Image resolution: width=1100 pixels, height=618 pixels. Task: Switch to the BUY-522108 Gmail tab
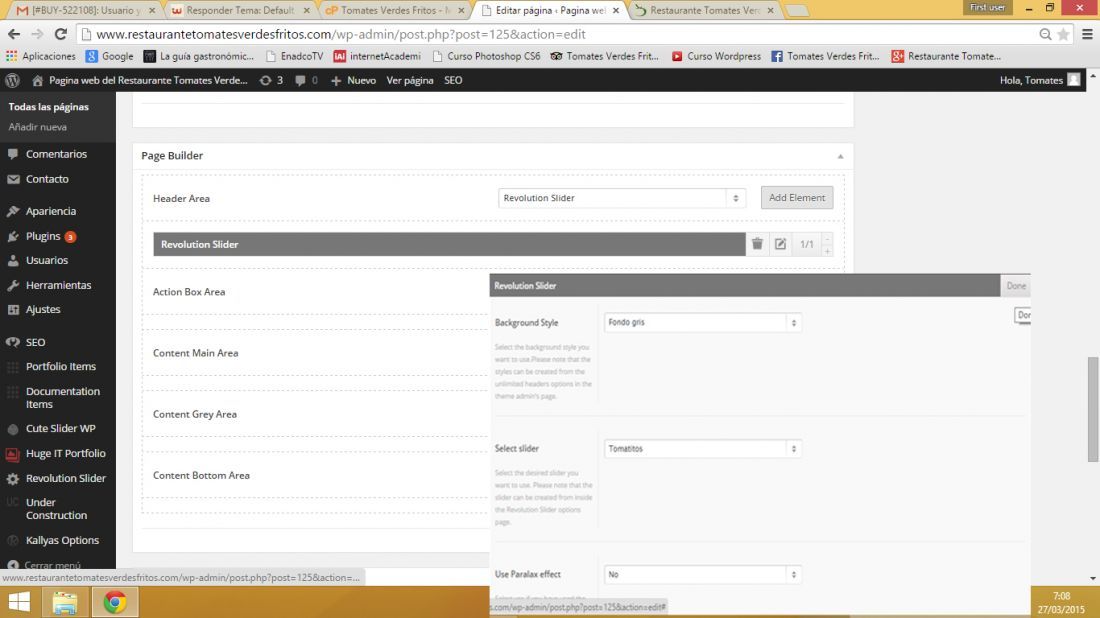[x=86, y=11]
